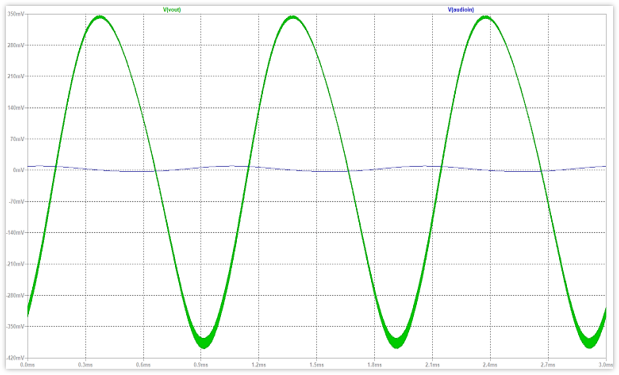619x375 pixels.
Task: Click the -420mV vertical axis label
Action: [x=15, y=358]
